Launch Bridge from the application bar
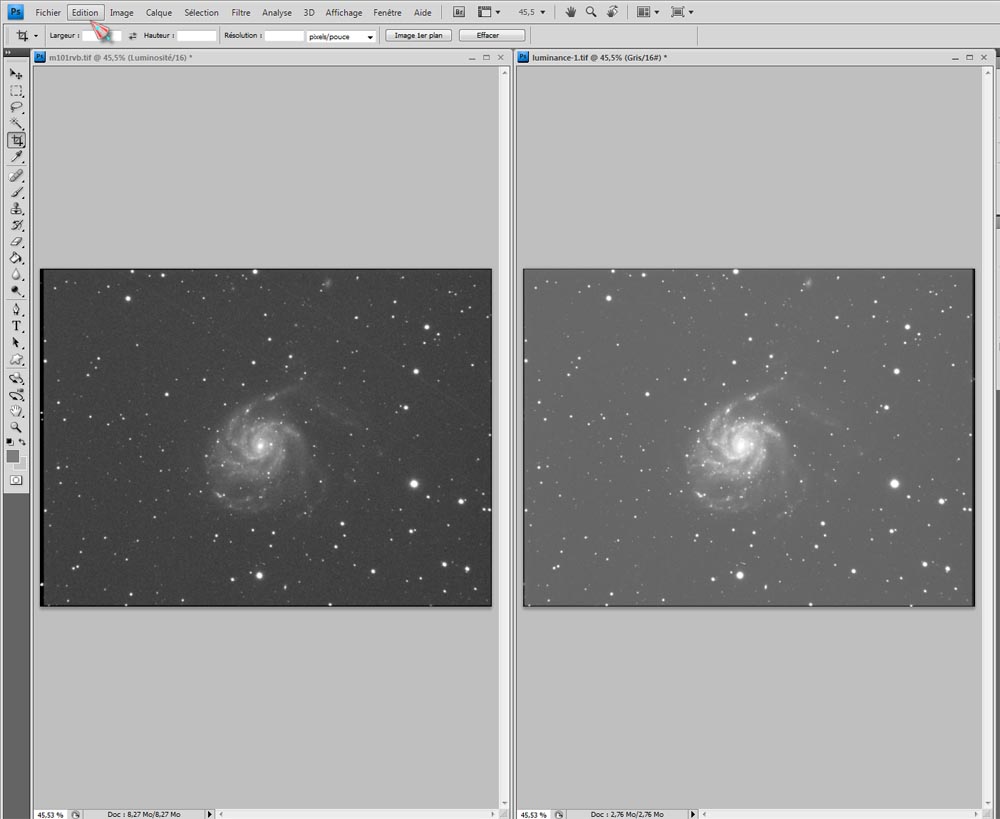Screen dimensions: 1000x819 point(458,12)
